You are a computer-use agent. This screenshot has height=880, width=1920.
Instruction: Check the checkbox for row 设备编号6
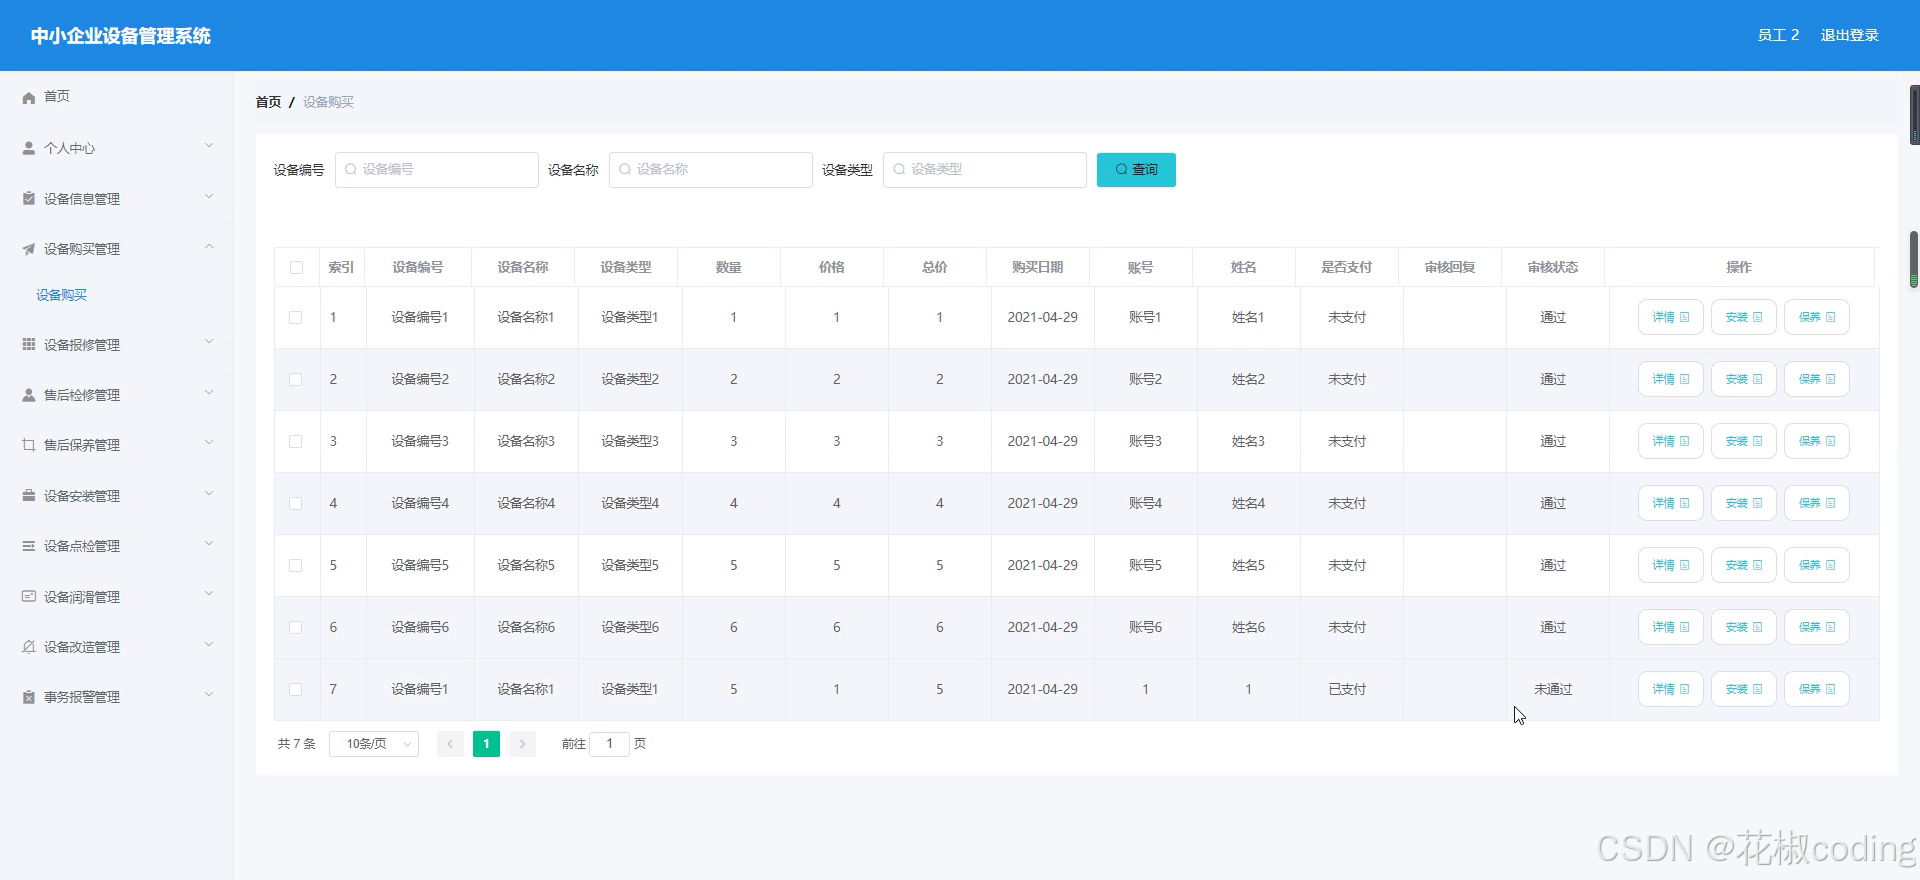[296, 627]
